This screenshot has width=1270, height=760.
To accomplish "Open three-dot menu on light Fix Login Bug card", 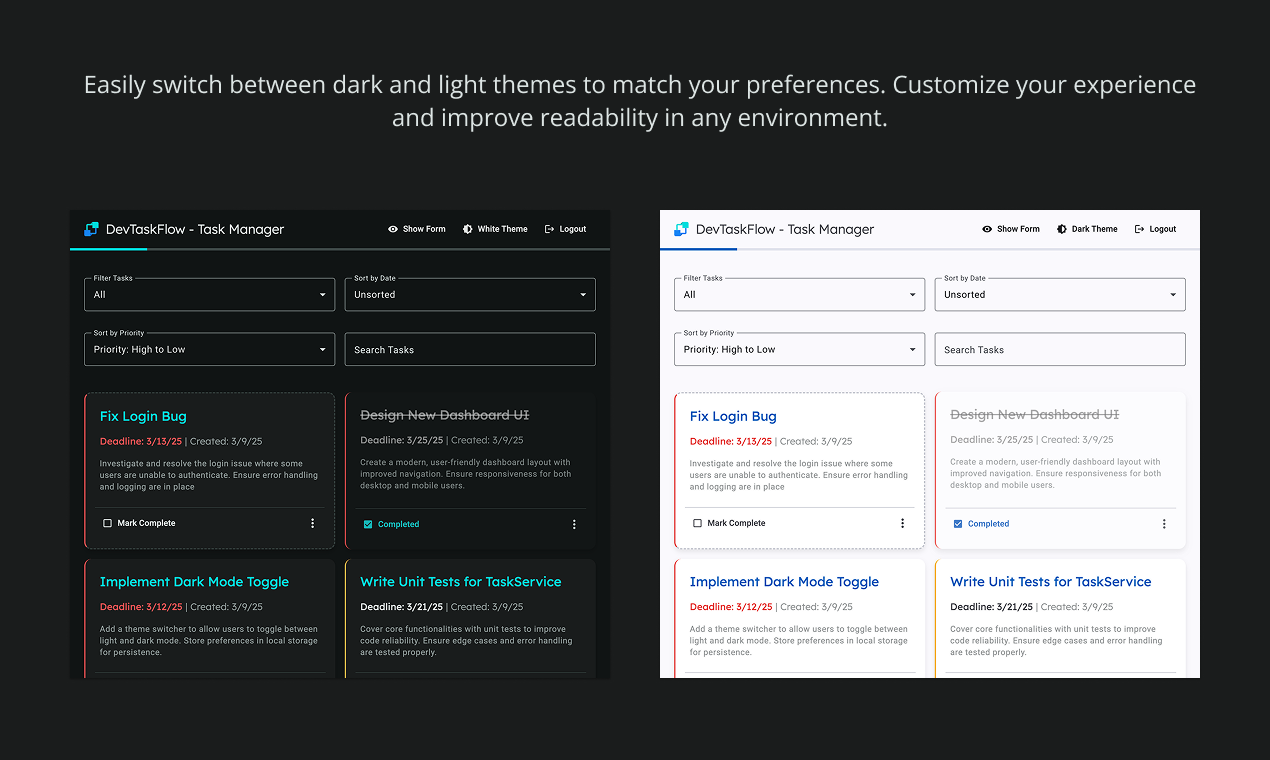I will click(x=902, y=523).
